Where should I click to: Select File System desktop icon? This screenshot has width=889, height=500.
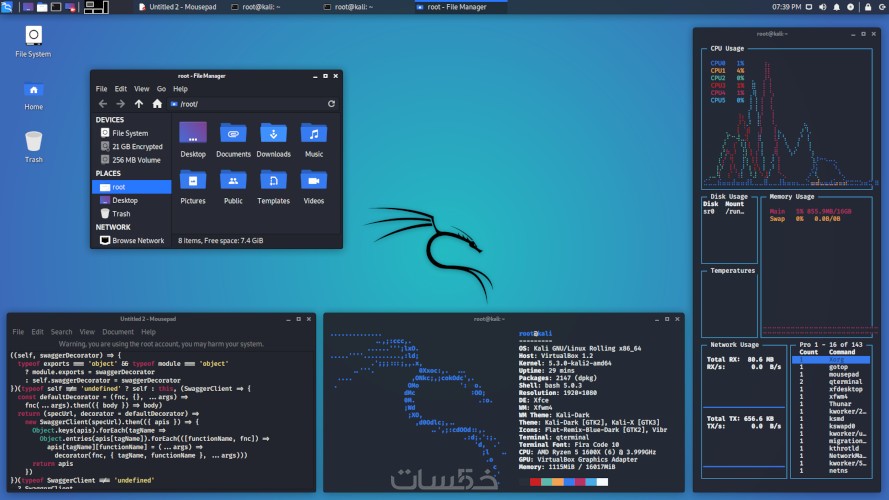point(33,42)
